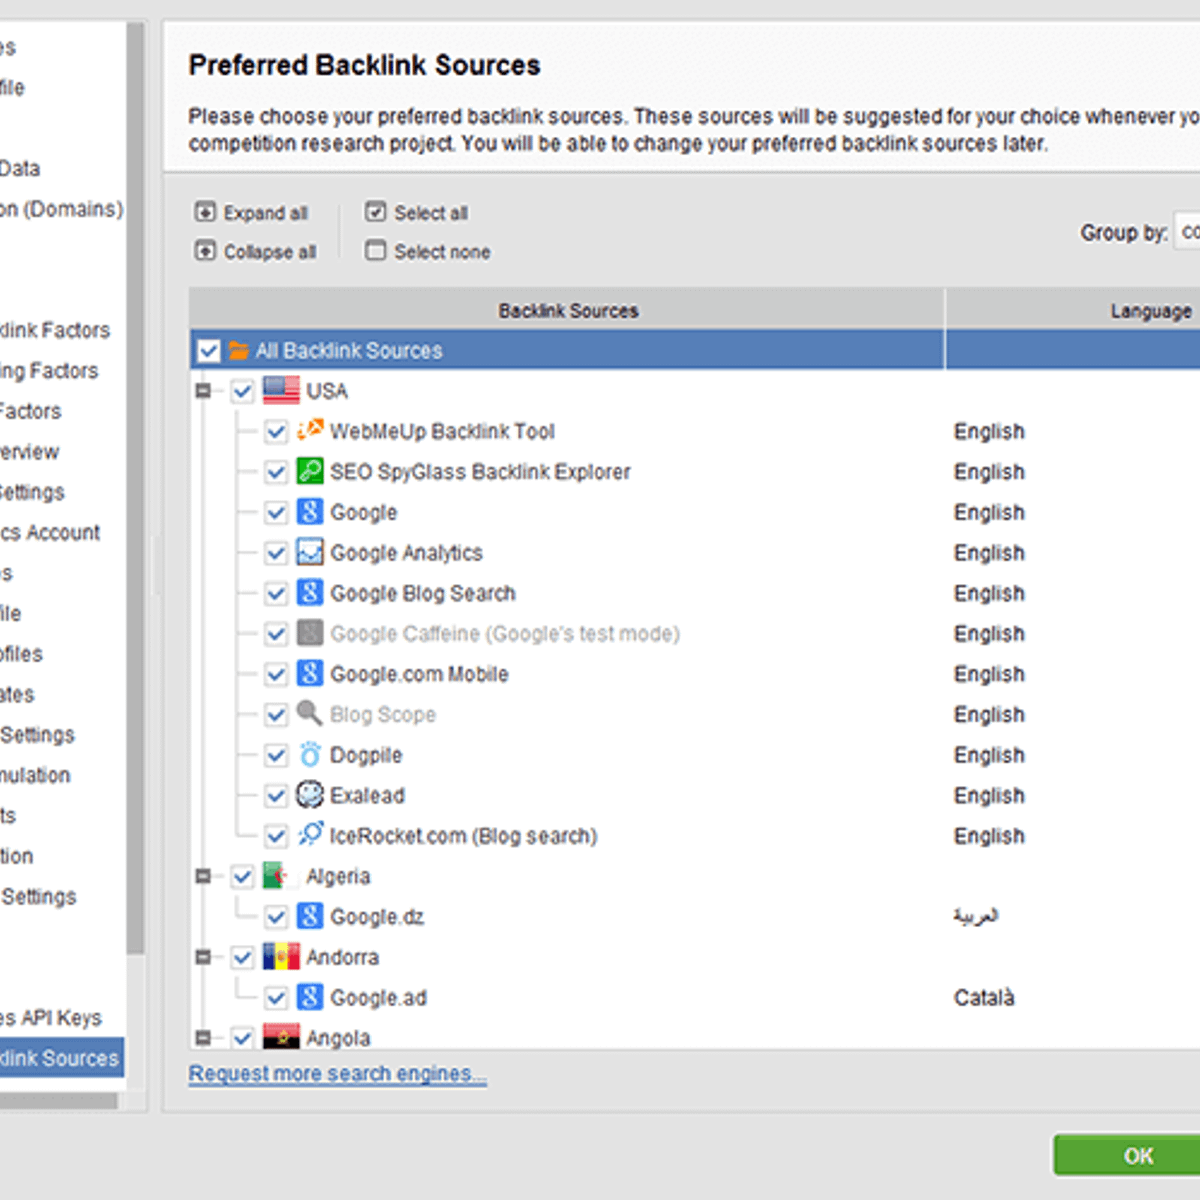1200x1200 pixels.
Task: Open the (Domains) sidebar item
Action: (x=61, y=209)
